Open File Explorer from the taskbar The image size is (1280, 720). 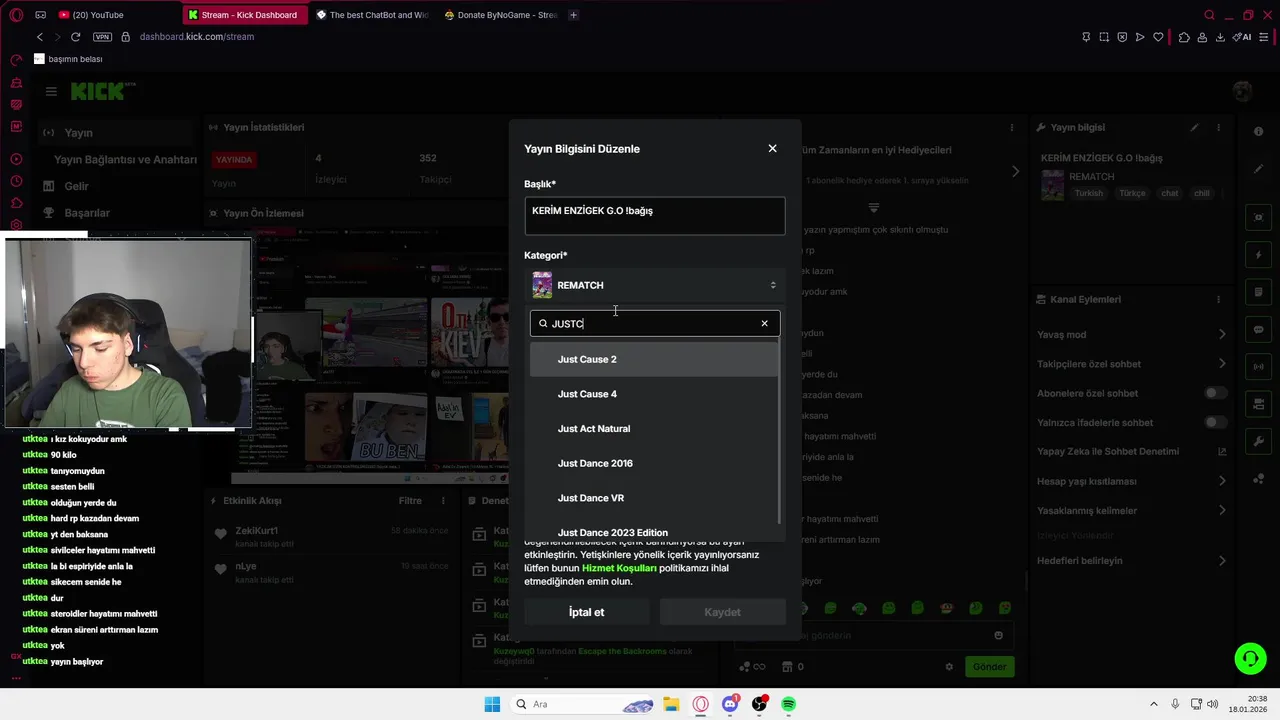coord(671,704)
